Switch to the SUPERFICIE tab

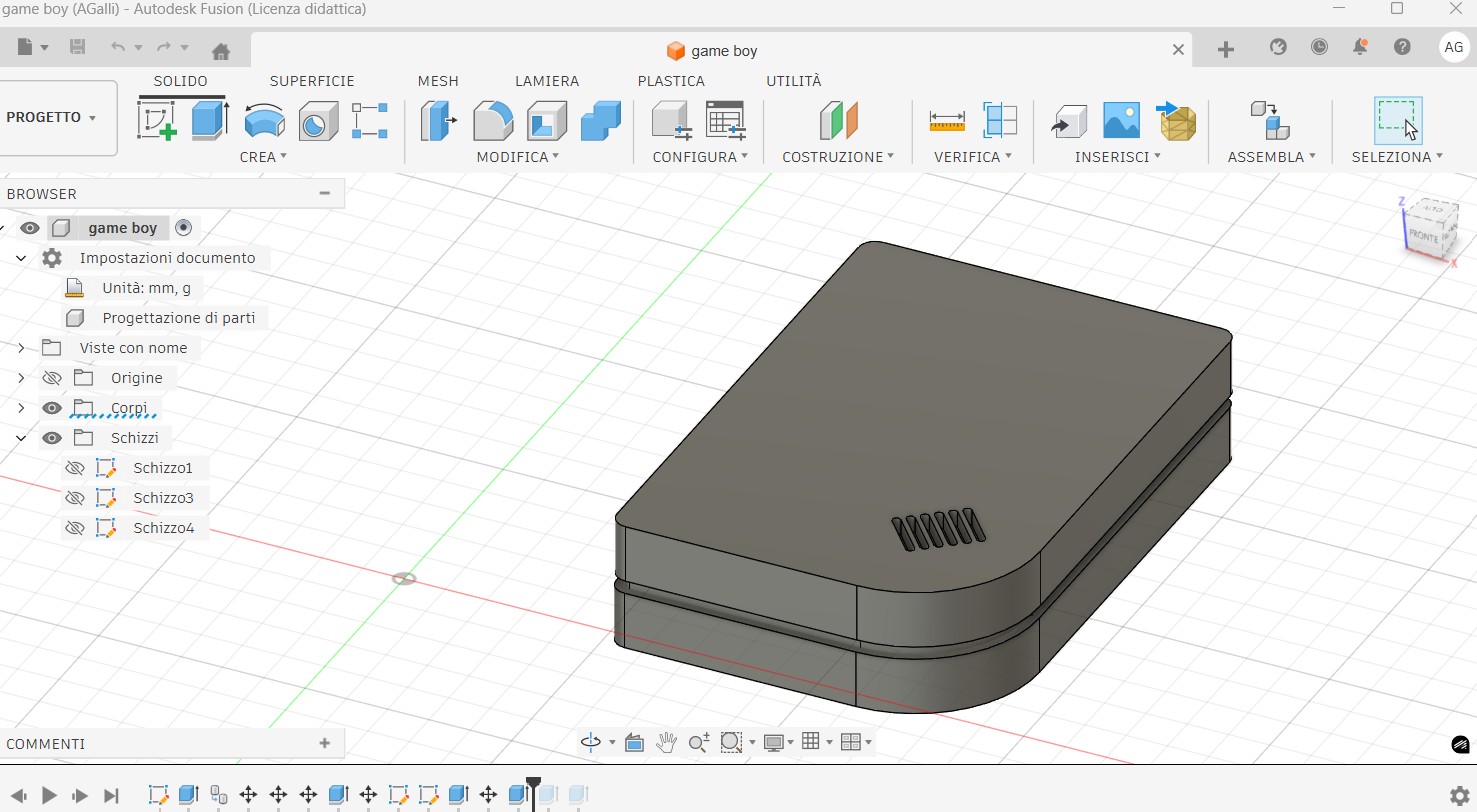pos(312,81)
